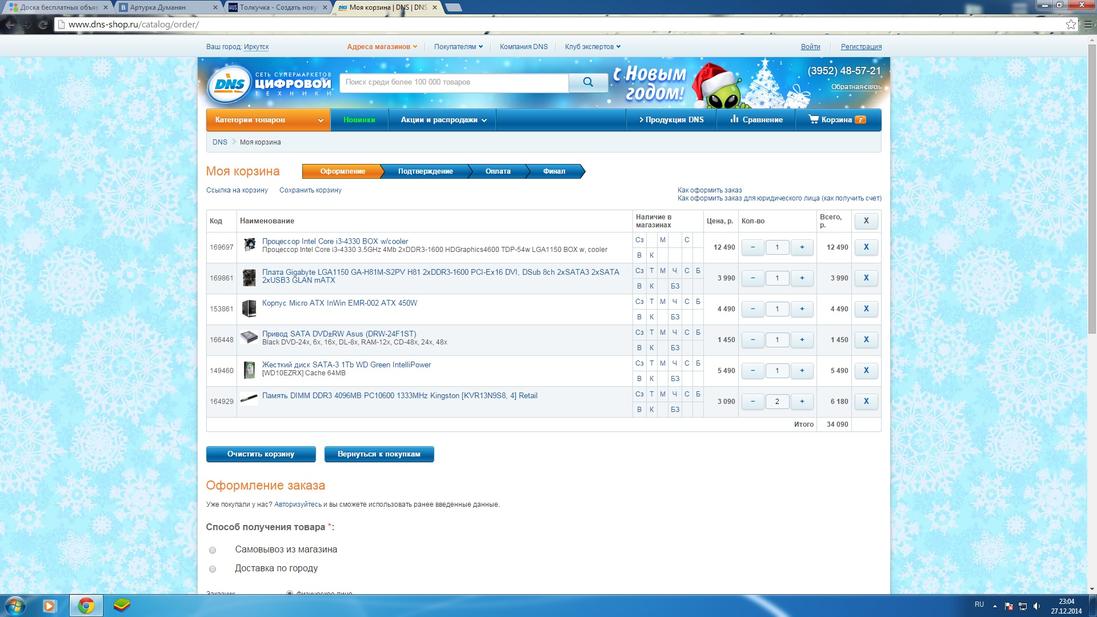Remove the Intel Core i3-4330 processor row
Screen dimensions: 1097x617
click(x=866, y=247)
